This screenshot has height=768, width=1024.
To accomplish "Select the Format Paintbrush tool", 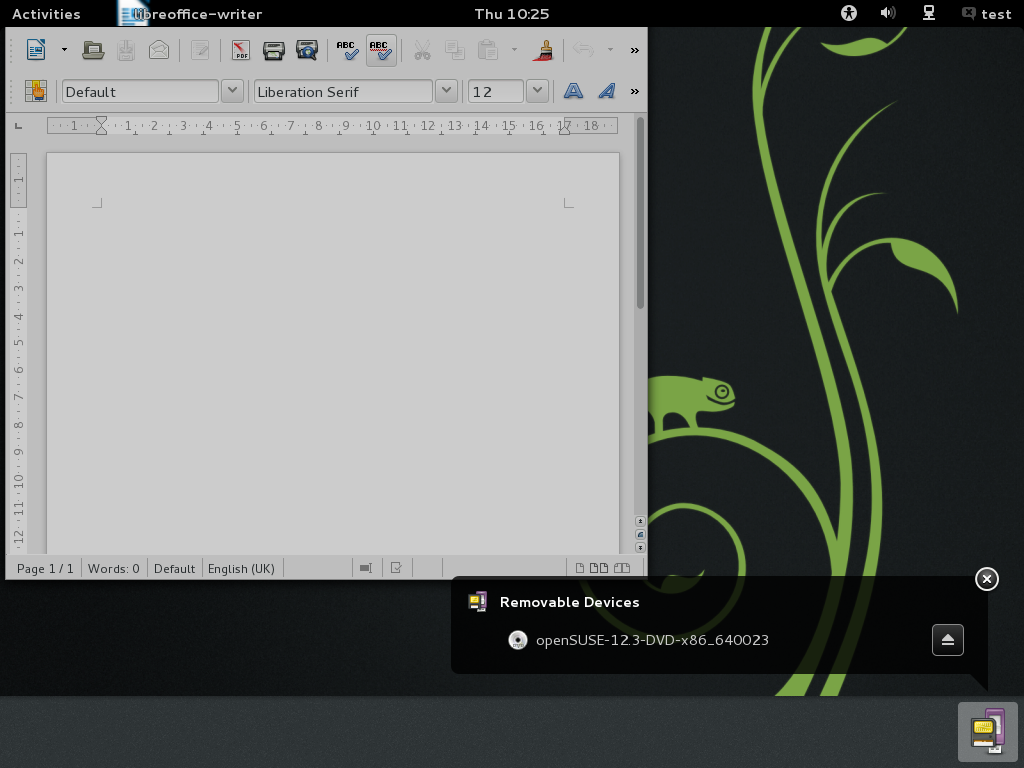I will (x=543, y=50).
